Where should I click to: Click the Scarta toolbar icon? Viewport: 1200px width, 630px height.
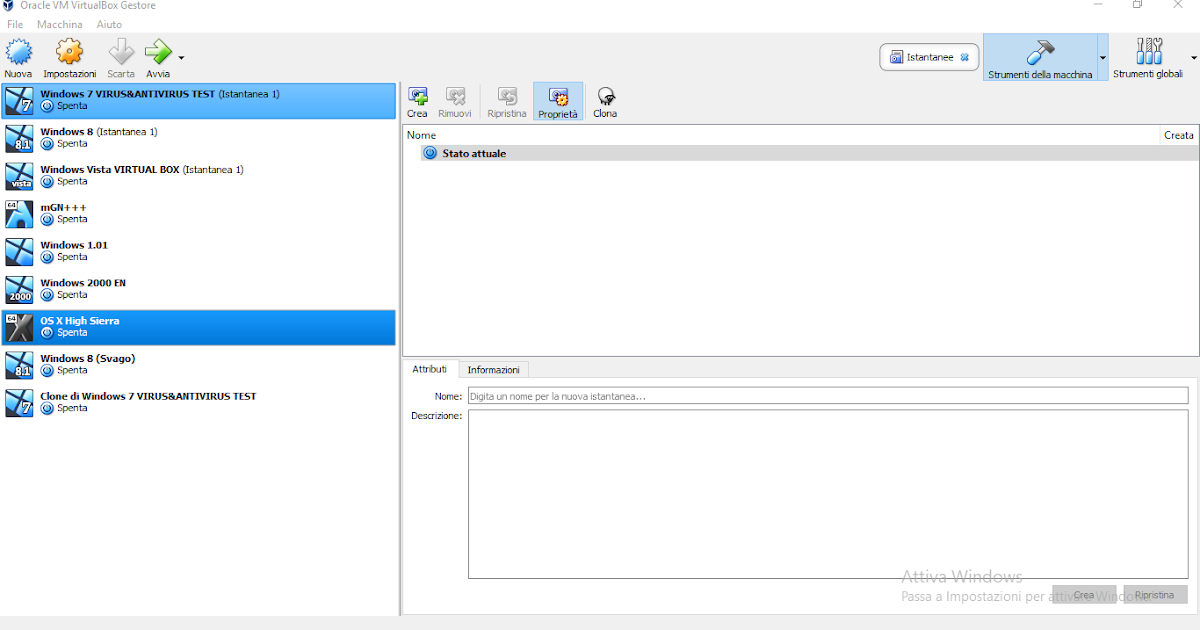(120, 55)
